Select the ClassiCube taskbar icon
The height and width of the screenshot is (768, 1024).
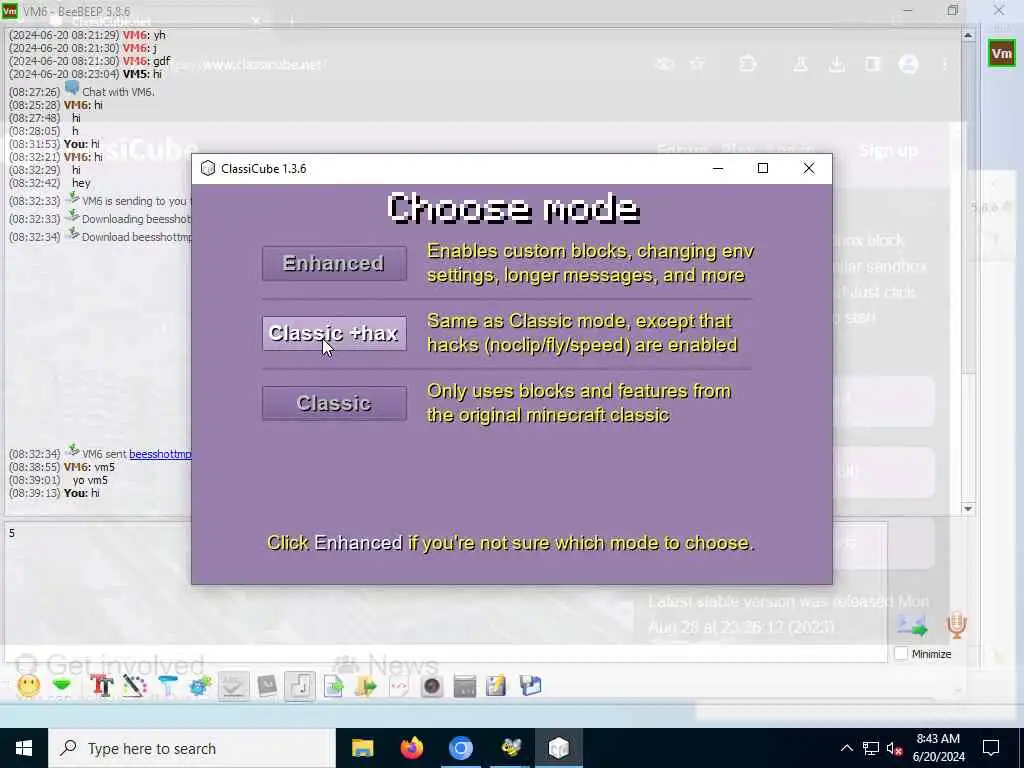pyautogui.click(x=559, y=748)
